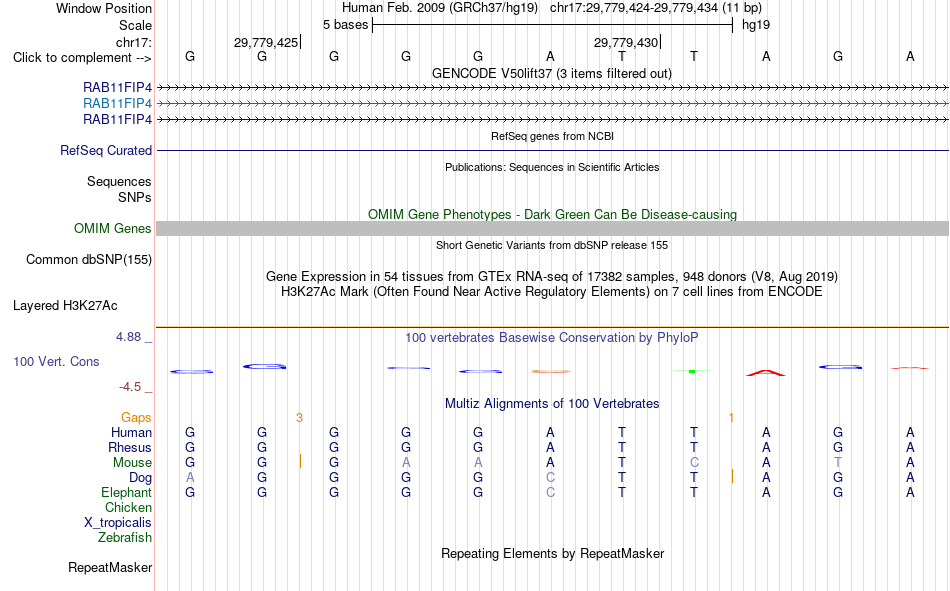Click the orange gap count '3'

(299, 418)
